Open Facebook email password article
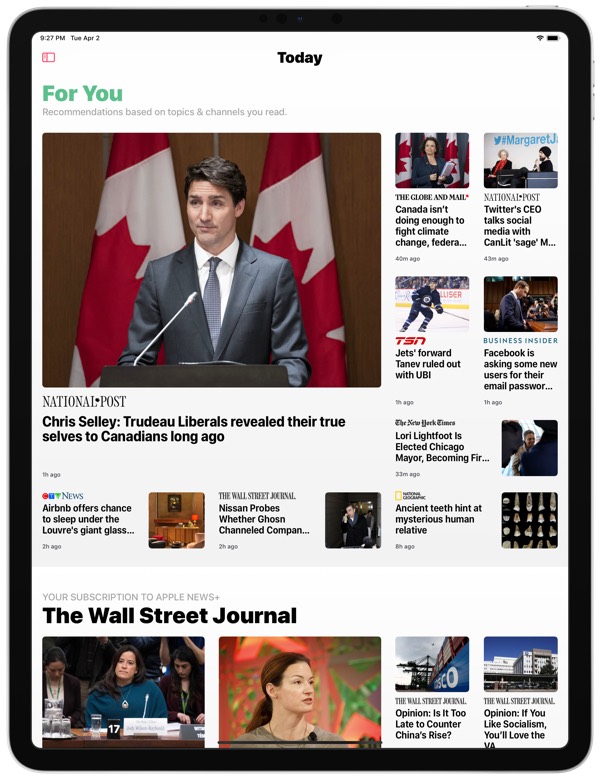This screenshot has height=780, width=600. point(520,370)
